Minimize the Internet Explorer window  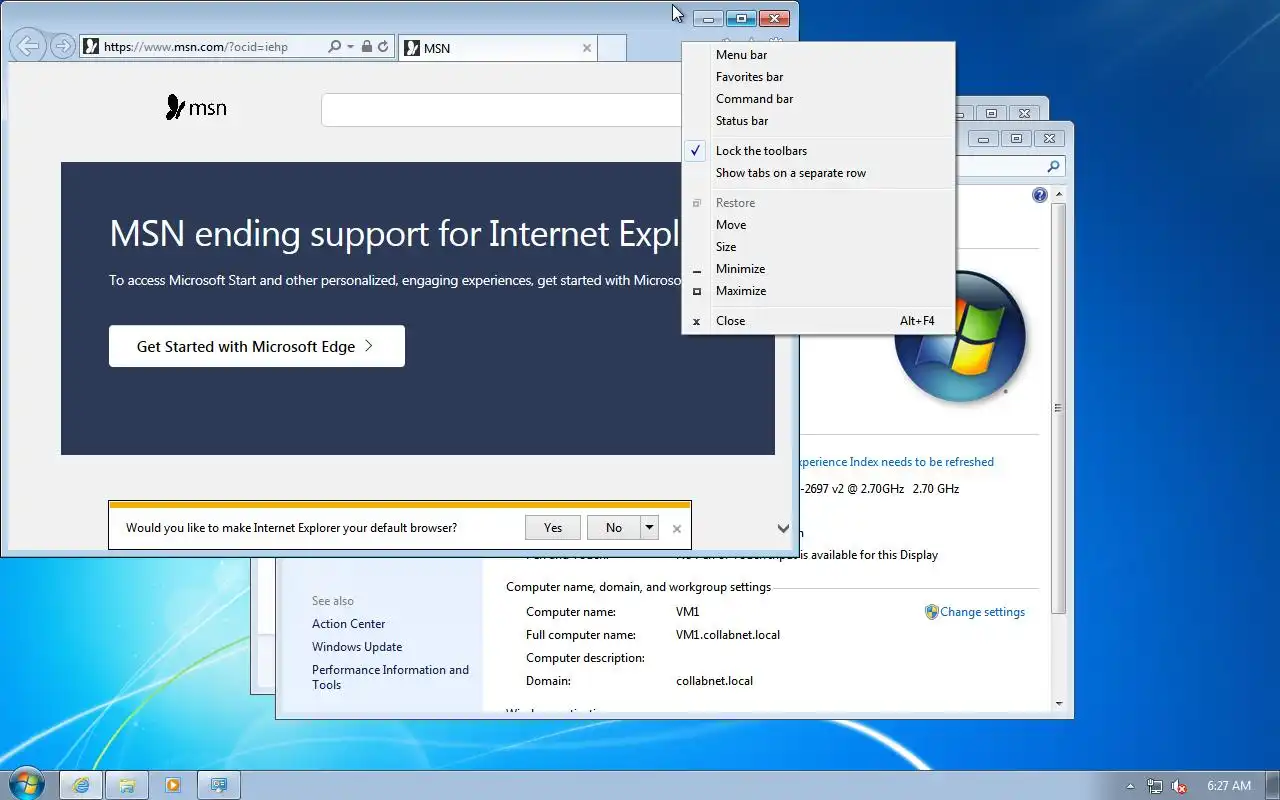pyautogui.click(x=708, y=18)
